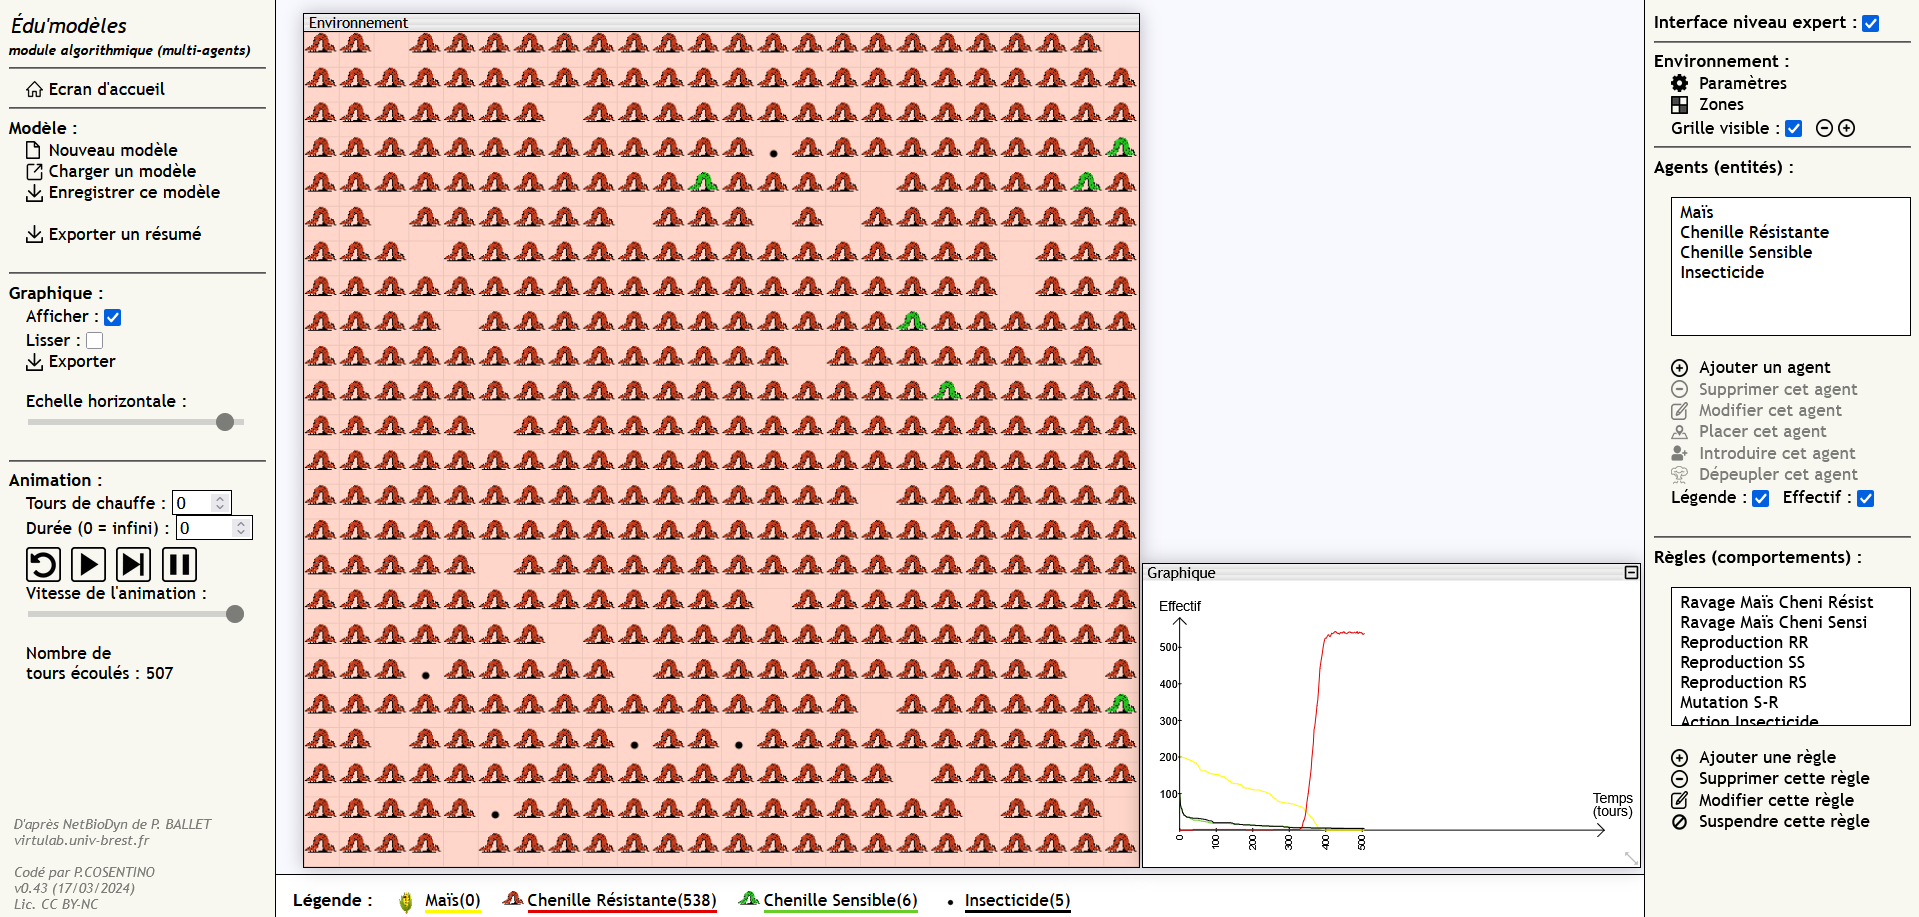Click Ajouter un agent
The image size is (1919, 917).
click(1764, 368)
